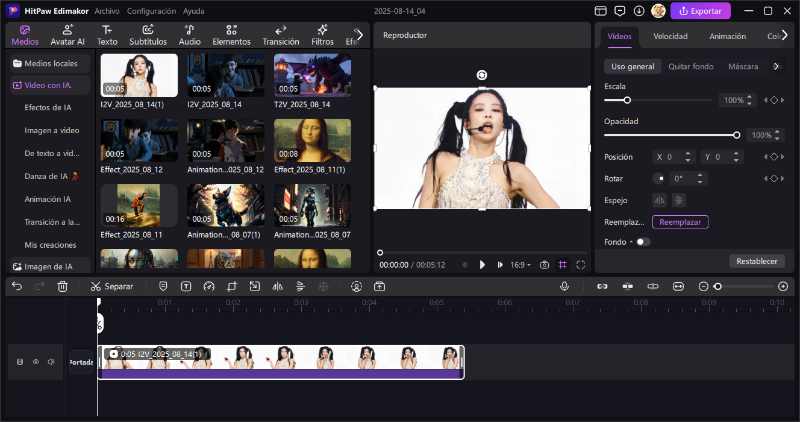Select Effect_2025_08_11(1) Mona Lisa thumbnail

click(x=312, y=140)
